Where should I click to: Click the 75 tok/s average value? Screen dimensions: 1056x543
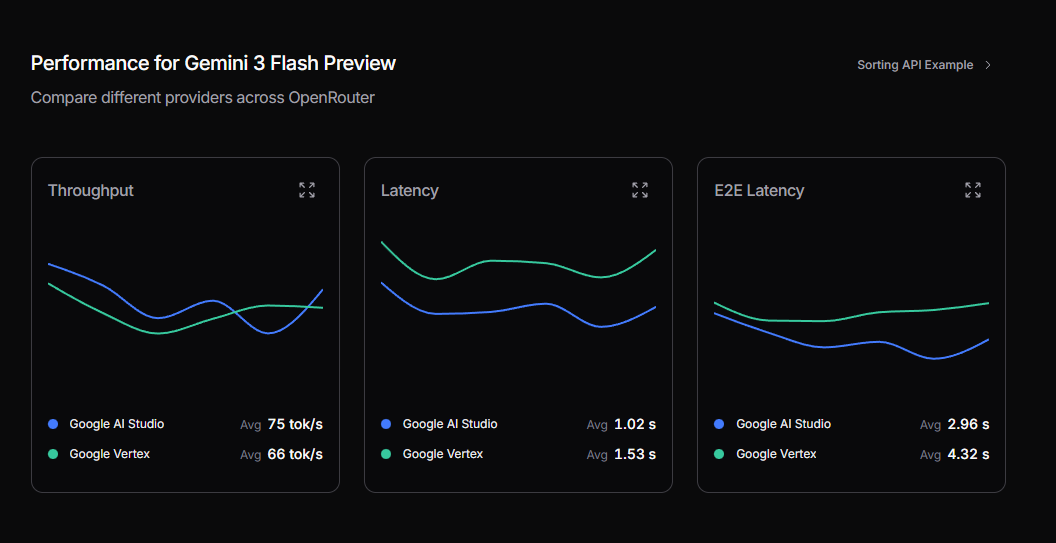pos(295,424)
